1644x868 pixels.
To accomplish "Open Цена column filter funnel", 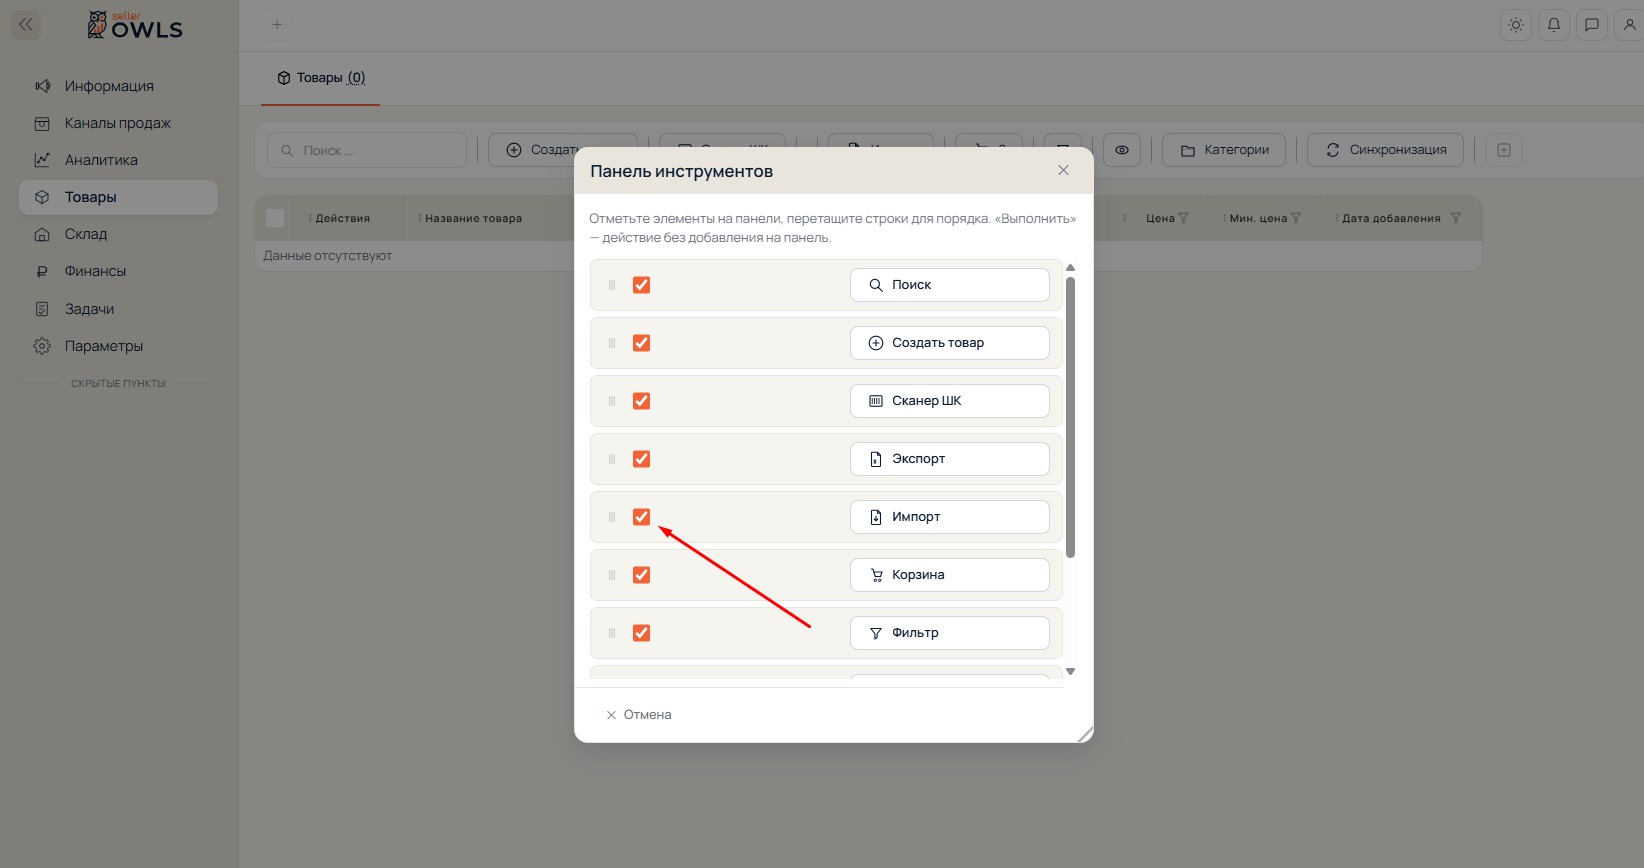I will coord(1184,218).
